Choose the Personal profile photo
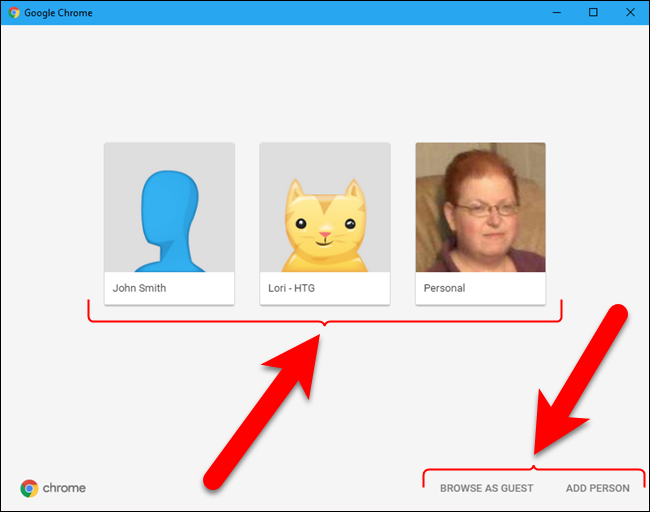Screen dimensions: 650x512 [480, 207]
